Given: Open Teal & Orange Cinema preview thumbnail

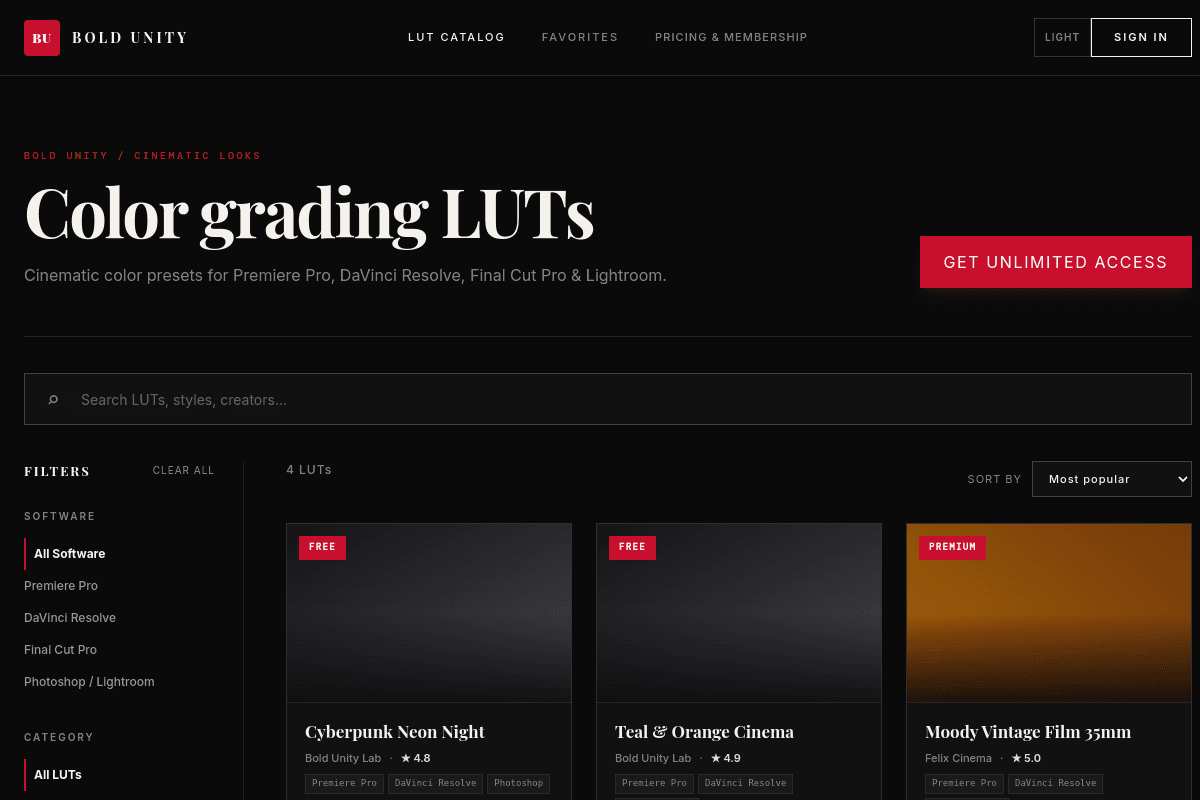Looking at the screenshot, I should tap(739, 612).
